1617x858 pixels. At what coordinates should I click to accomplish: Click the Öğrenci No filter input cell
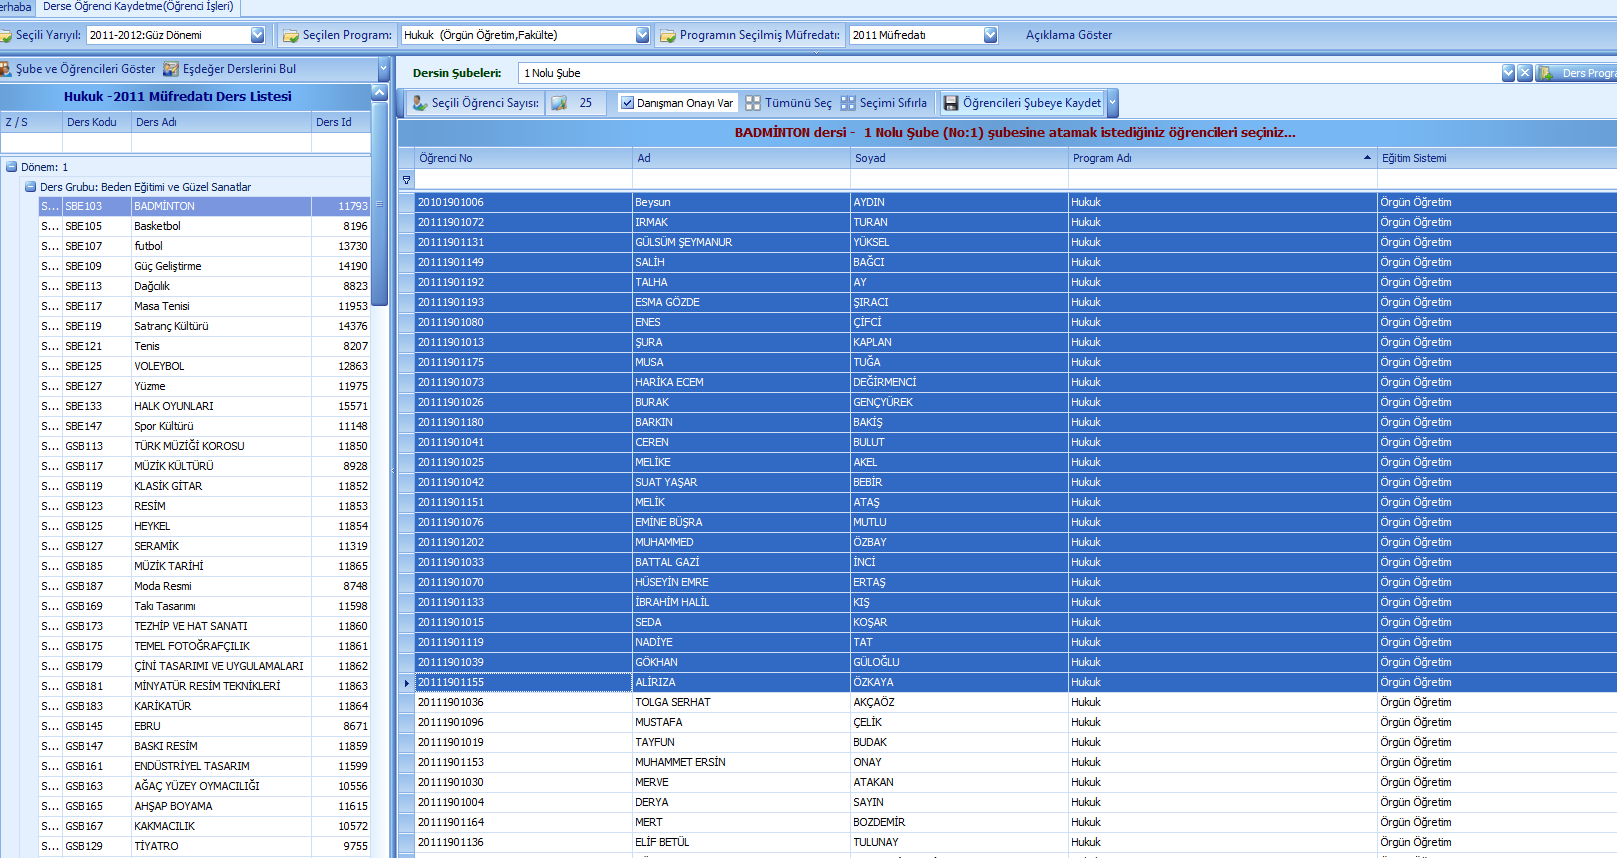tap(524, 179)
